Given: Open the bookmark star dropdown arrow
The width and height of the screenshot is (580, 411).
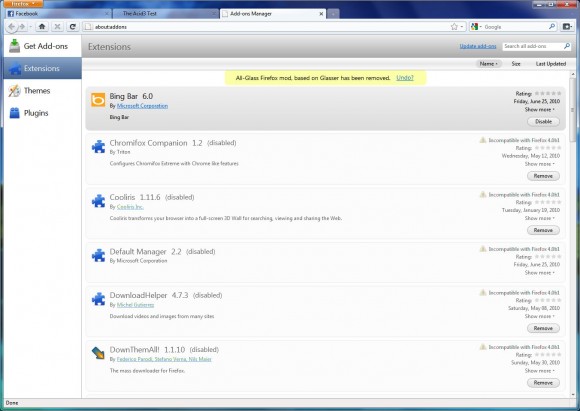Looking at the screenshot, I should tap(462, 27).
